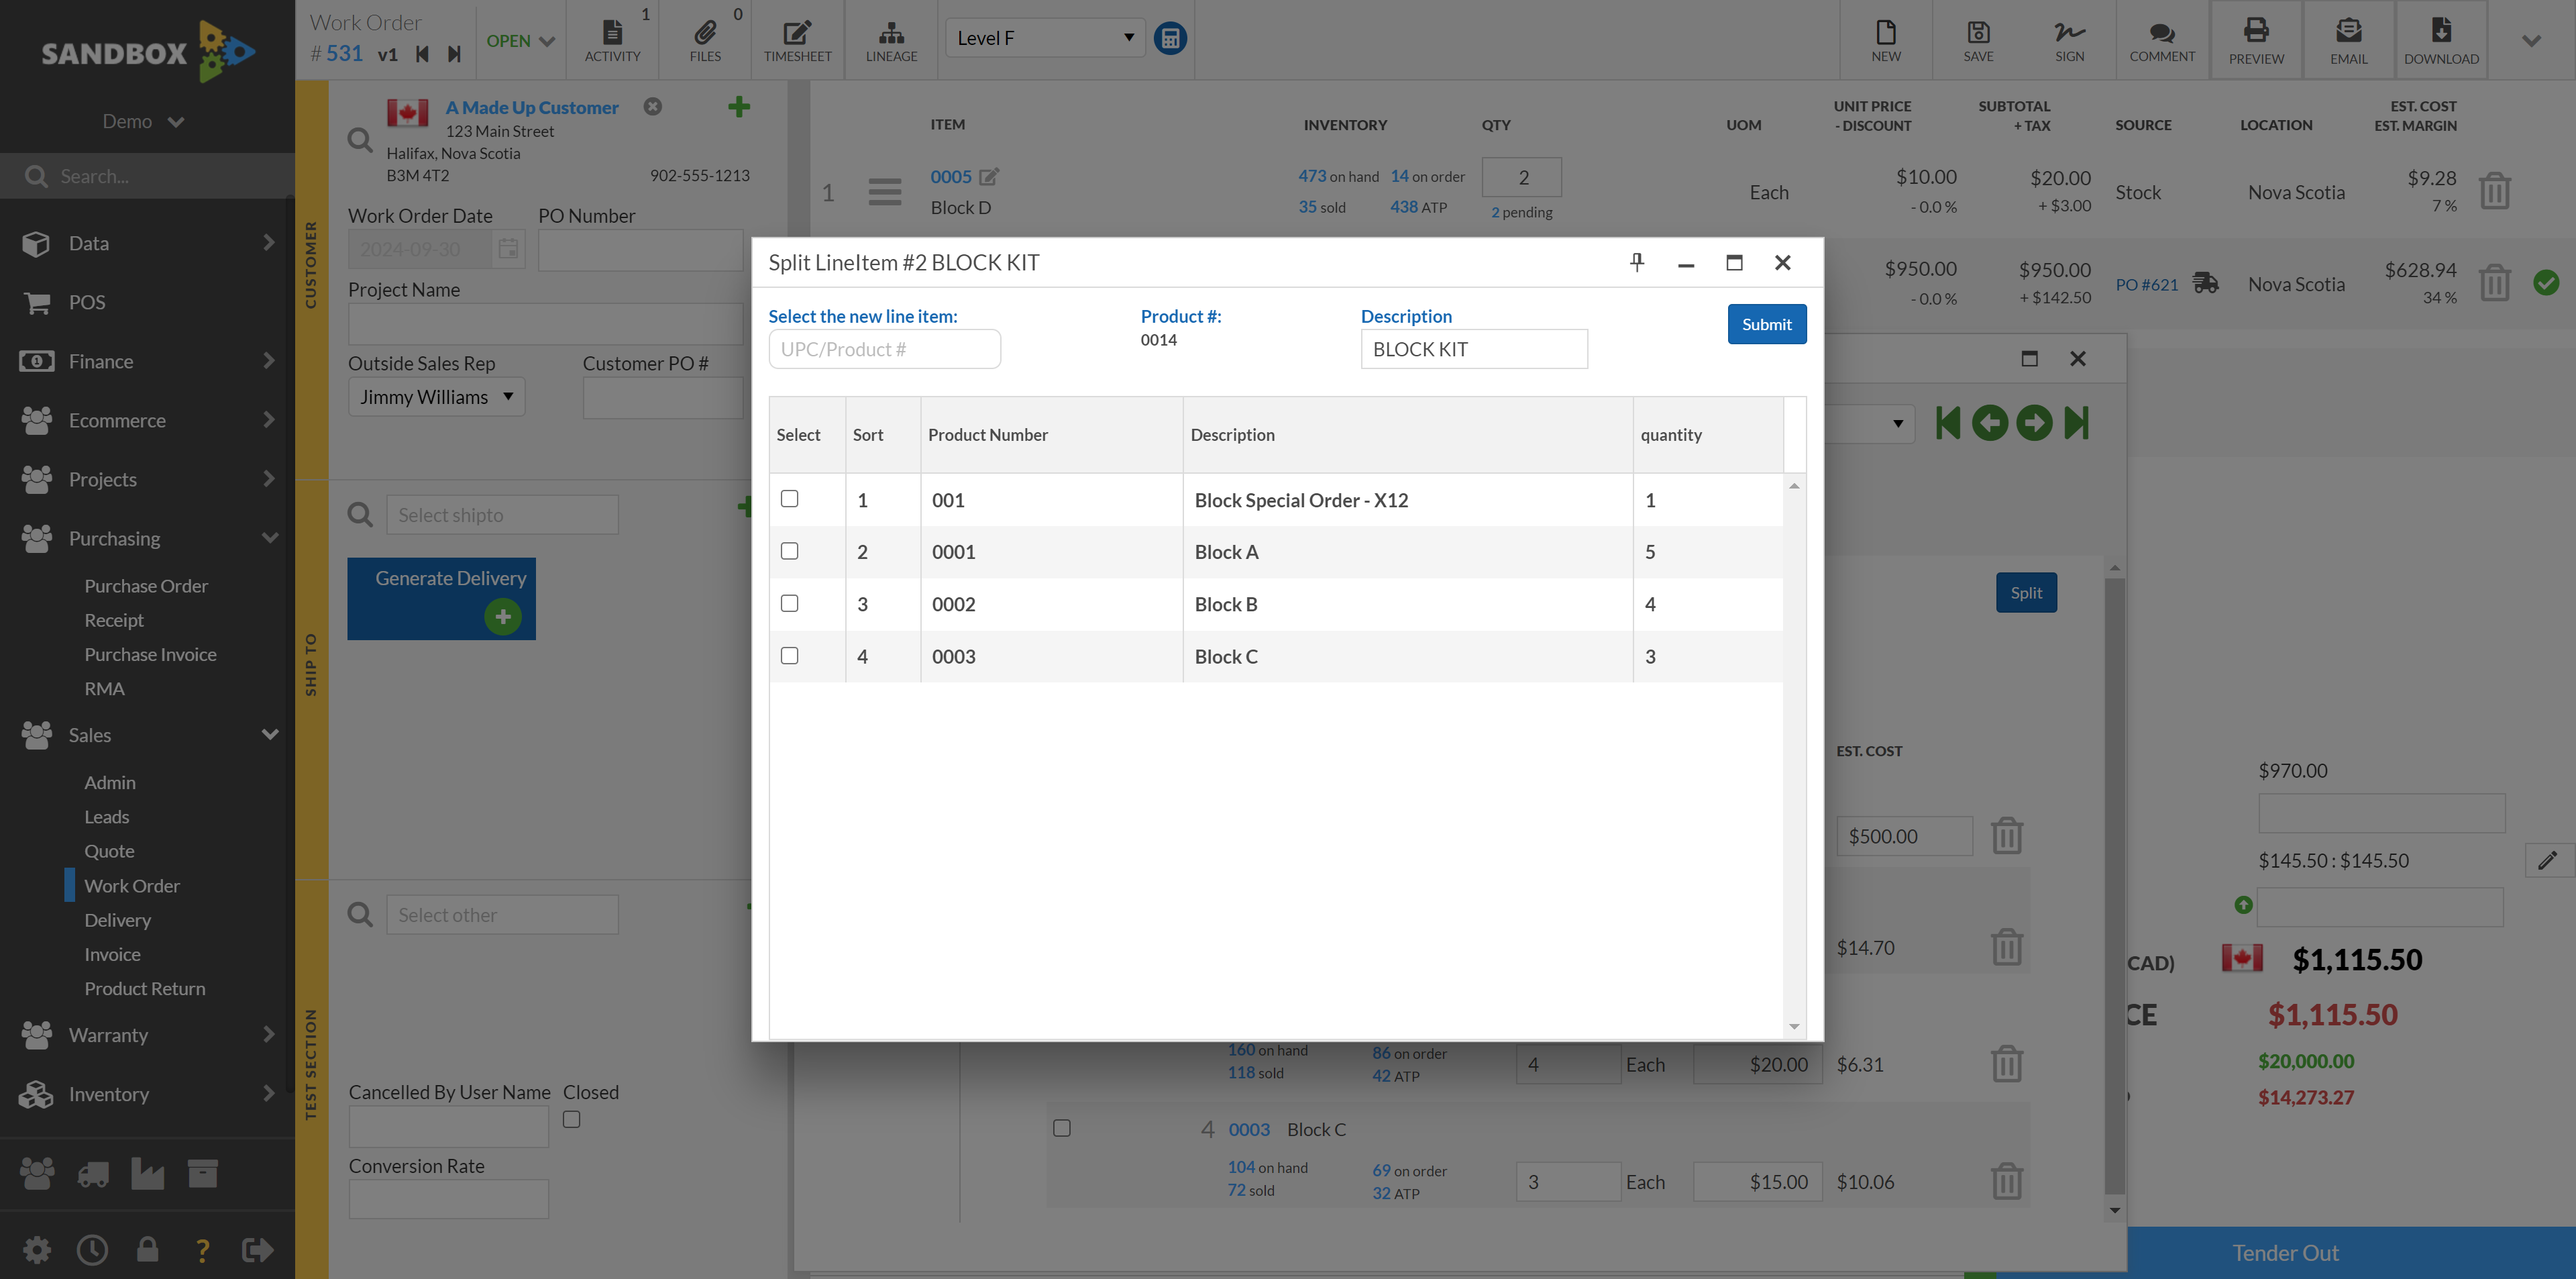
Task: Click the green forward arrow in background panel
Action: point(2033,423)
